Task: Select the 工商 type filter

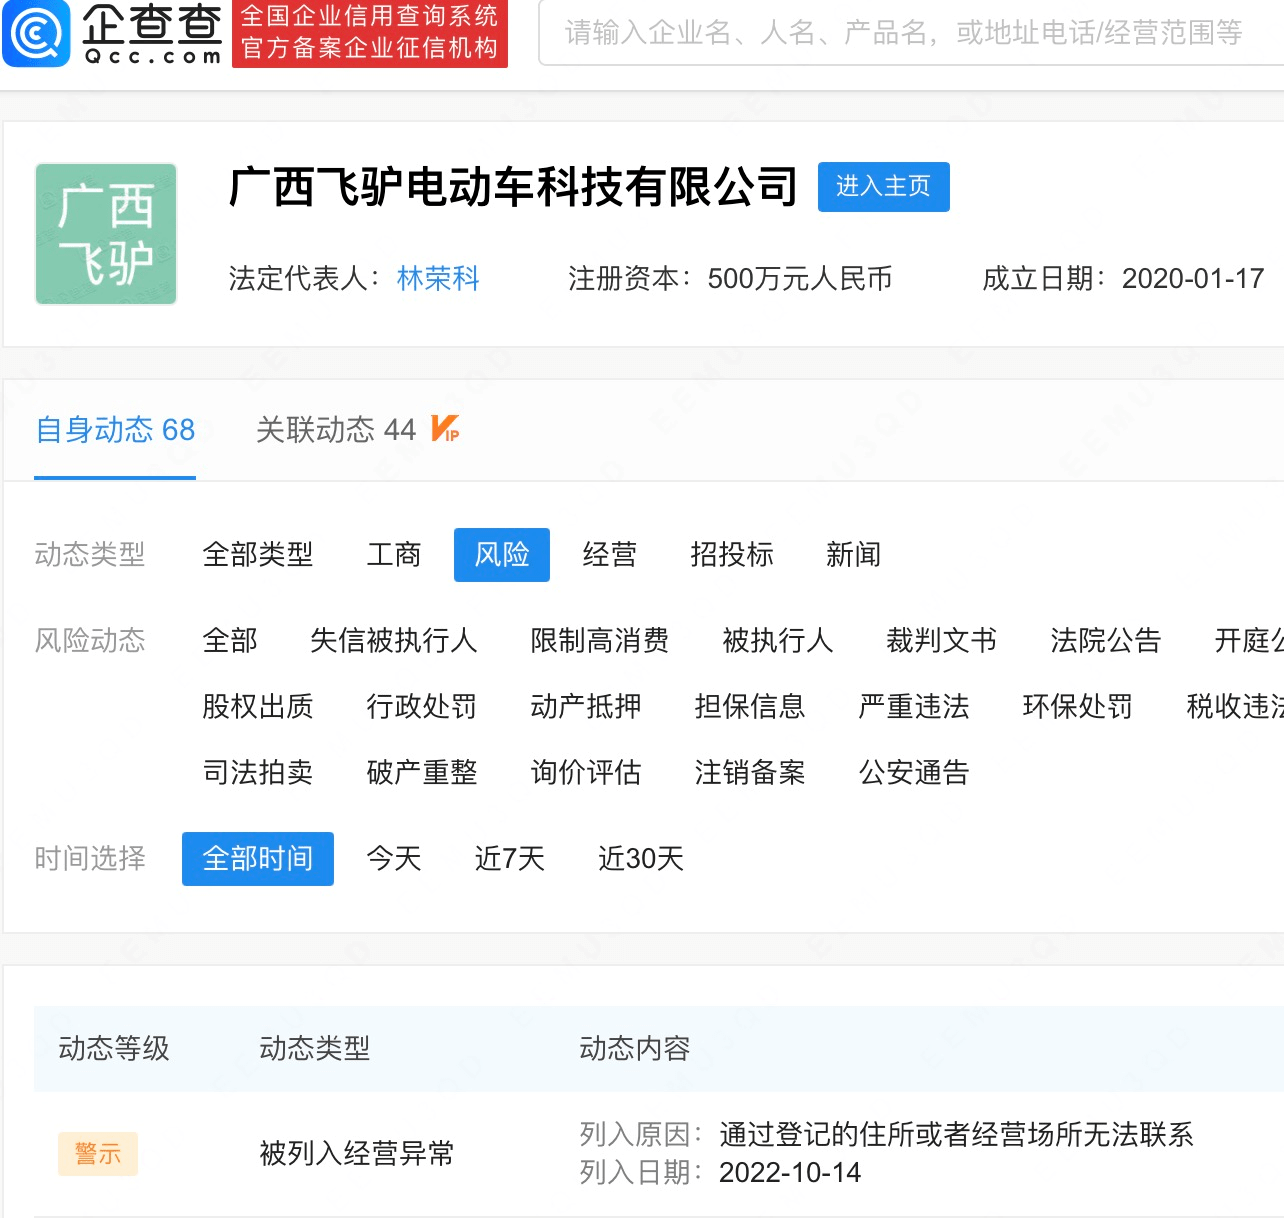Action: 394,554
